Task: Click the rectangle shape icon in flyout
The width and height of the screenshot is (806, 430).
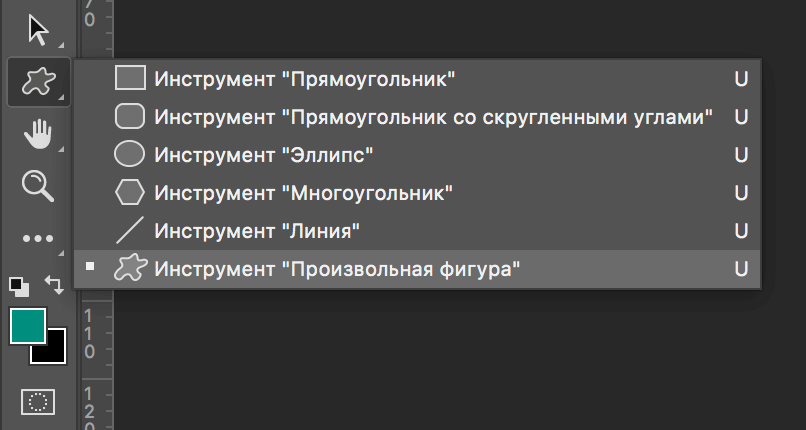Action: coord(130,79)
